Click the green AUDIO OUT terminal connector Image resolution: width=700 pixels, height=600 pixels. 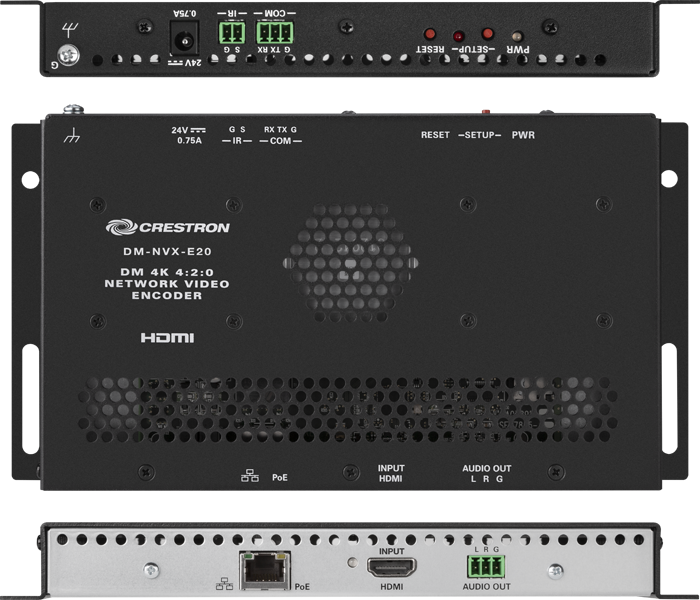point(485,567)
